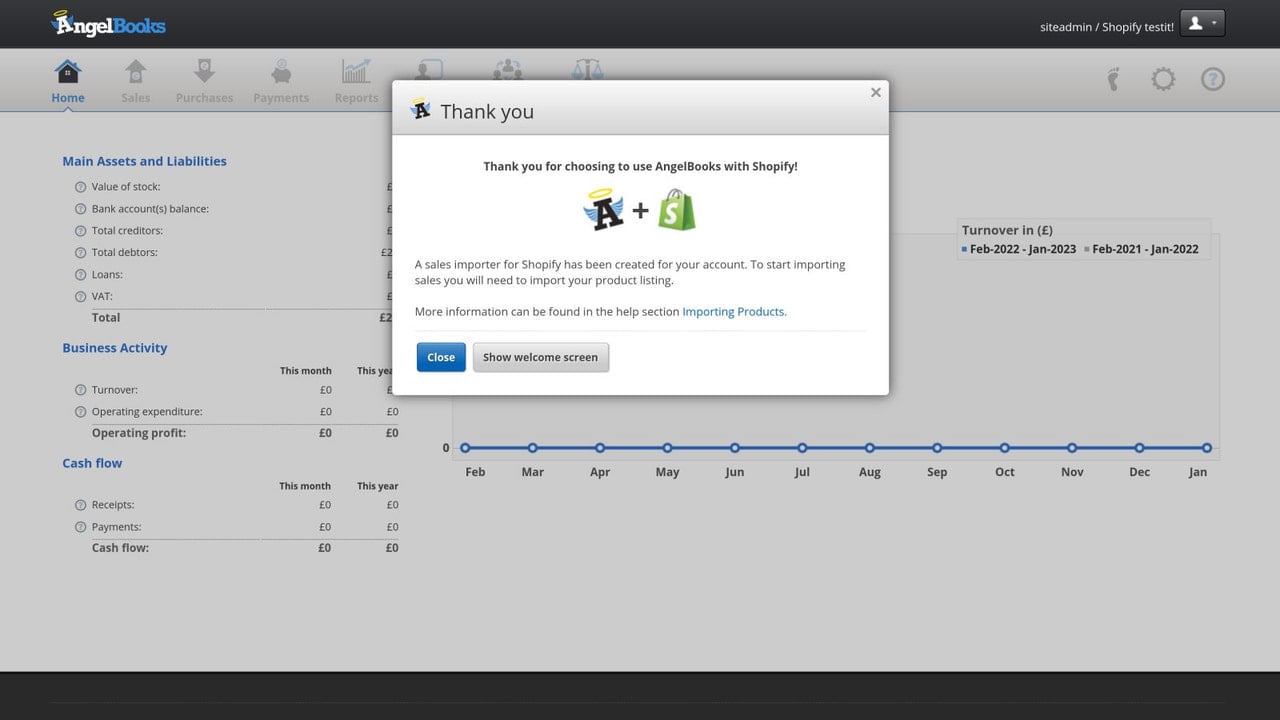Click the footprint trail icon

(x=1114, y=79)
